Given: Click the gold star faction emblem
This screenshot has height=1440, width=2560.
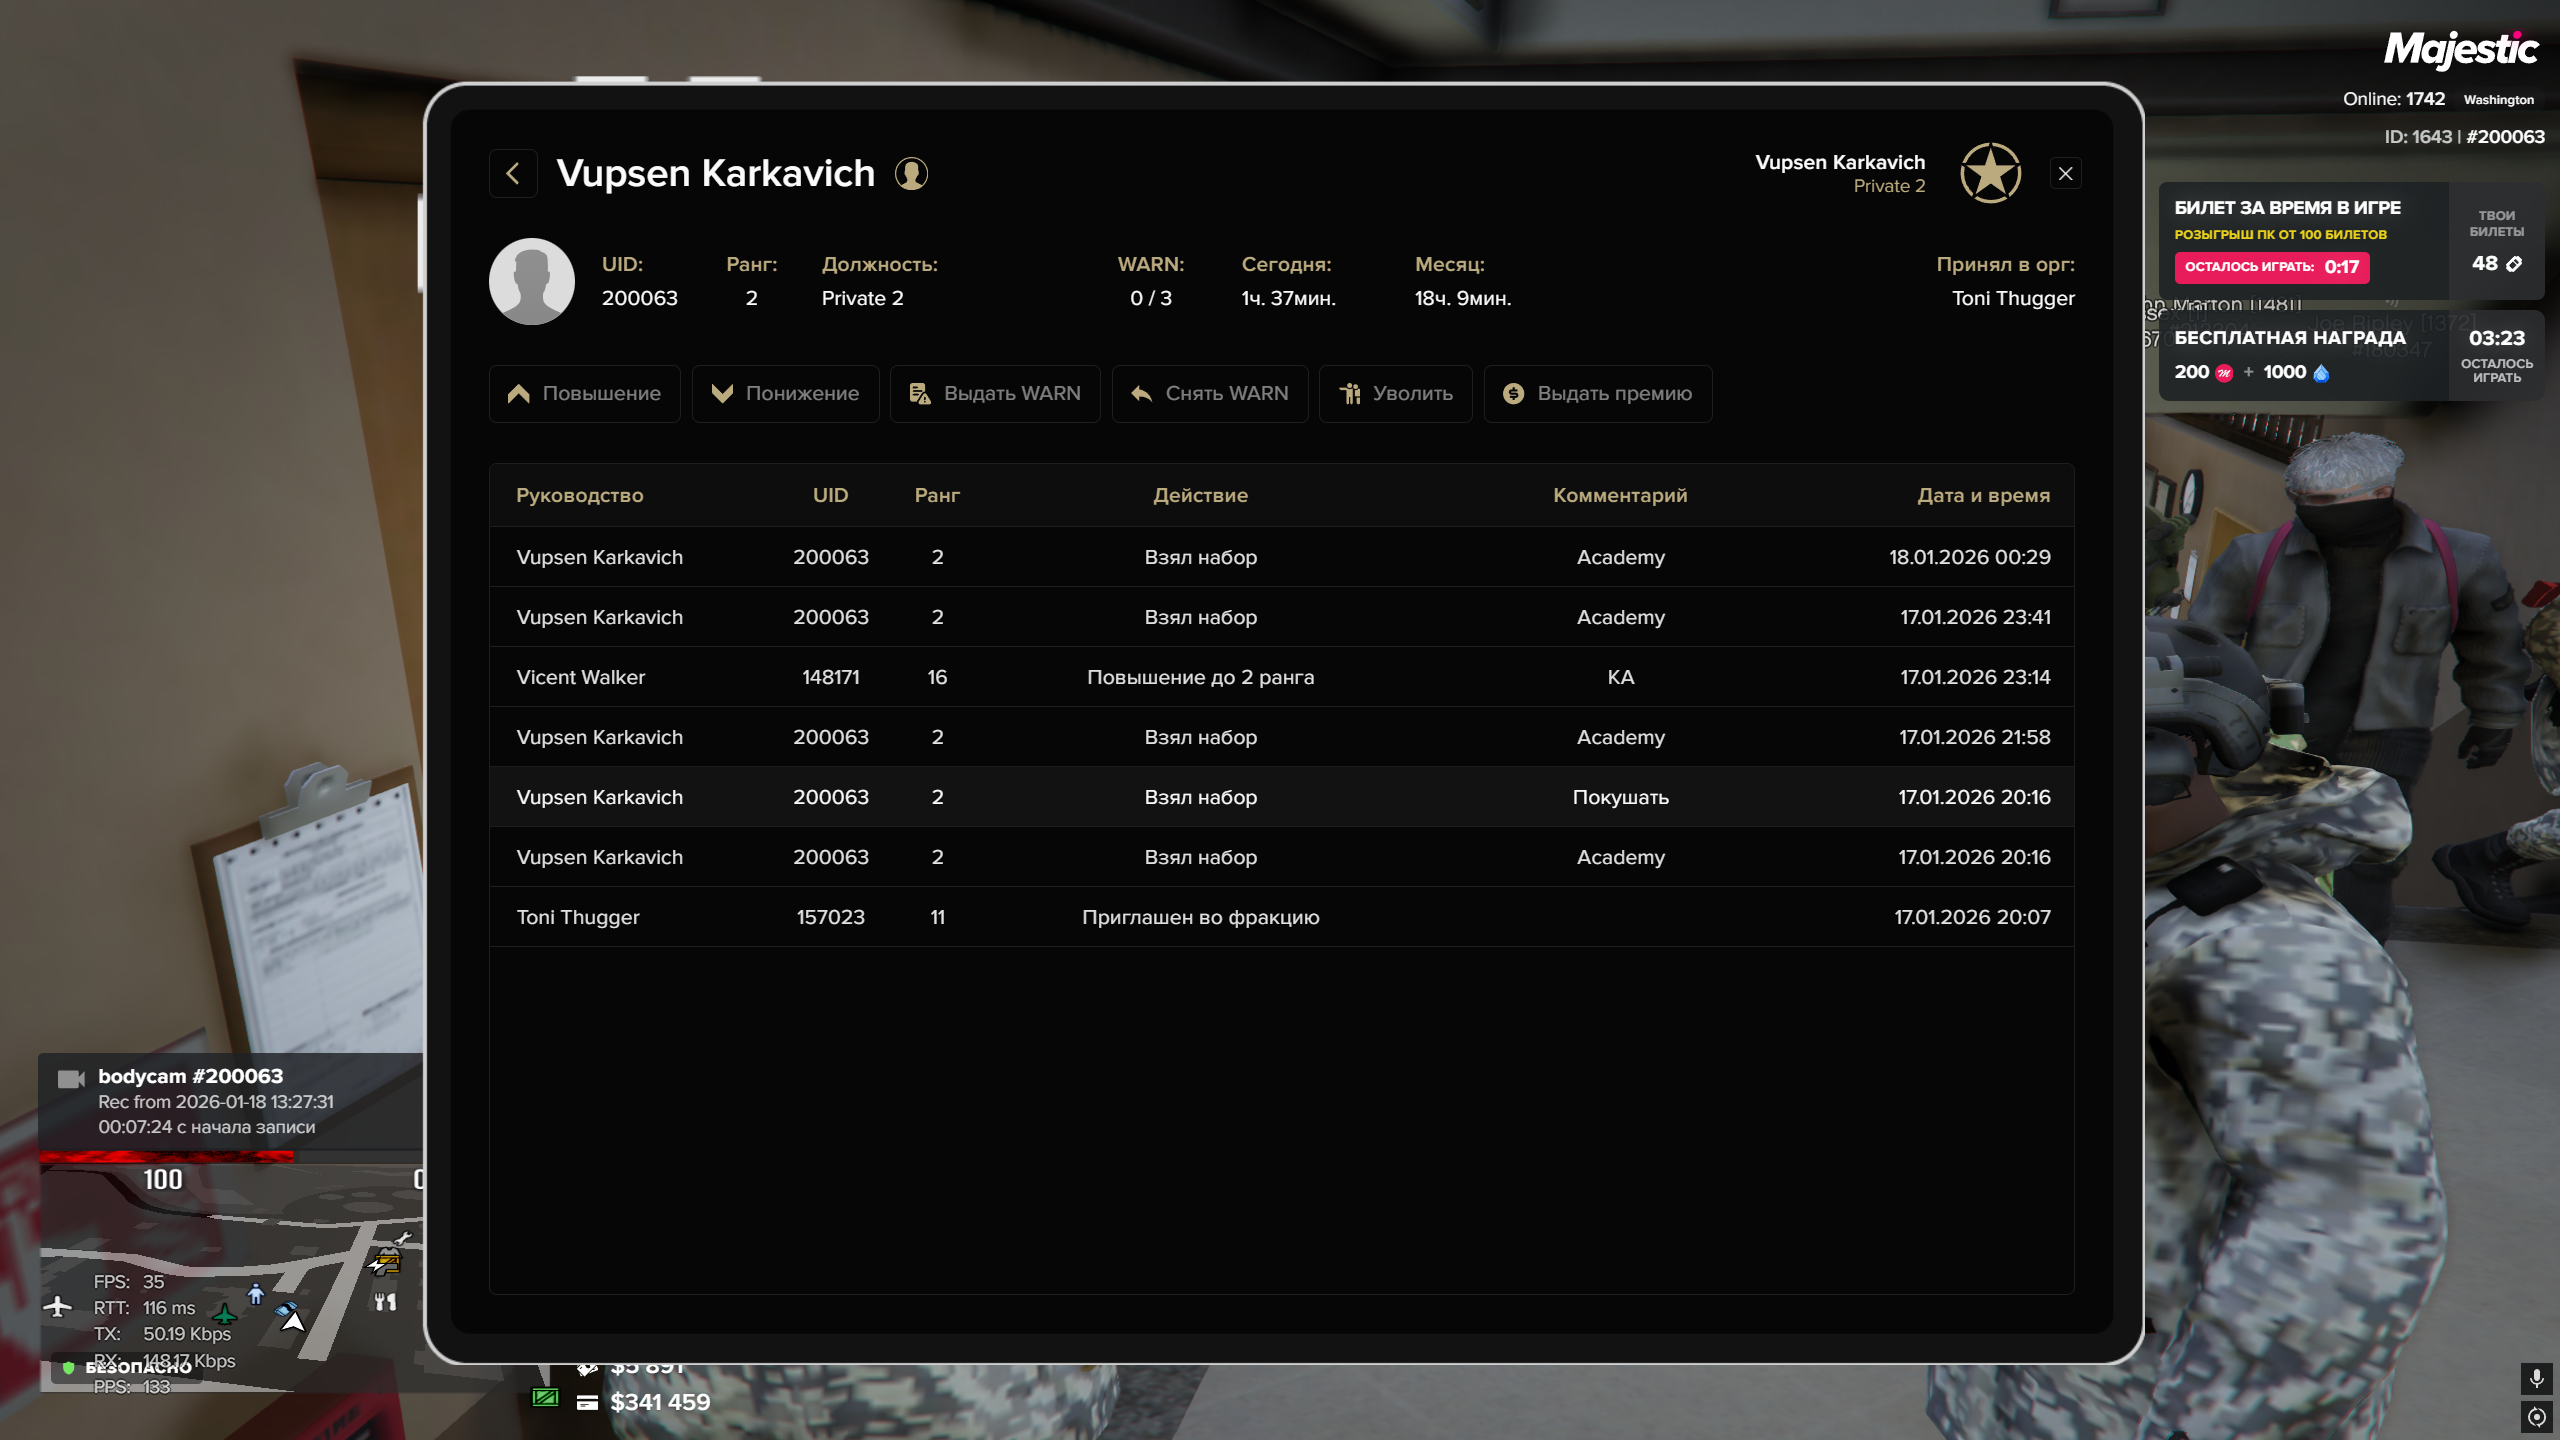Looking at the screenshot, I should (1990, 173).
